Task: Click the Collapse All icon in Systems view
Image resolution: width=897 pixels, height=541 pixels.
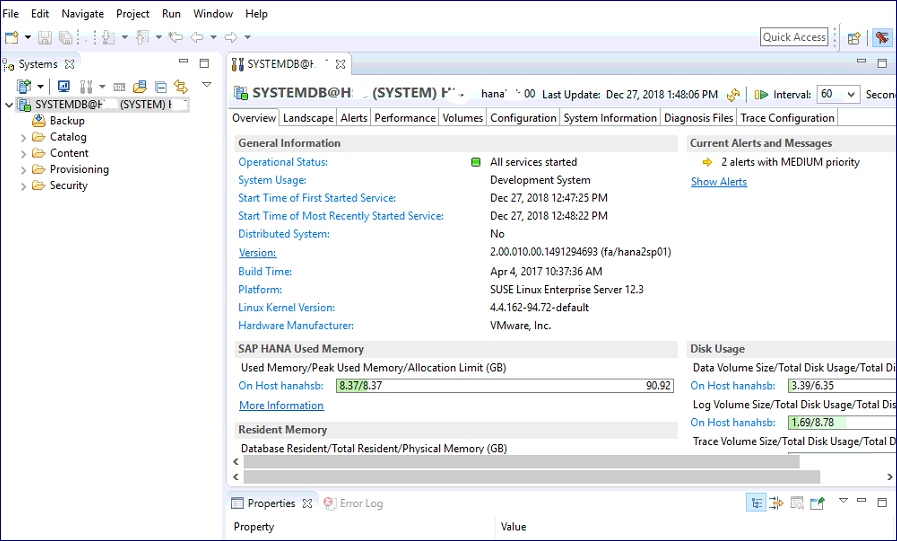Action: 161,87
